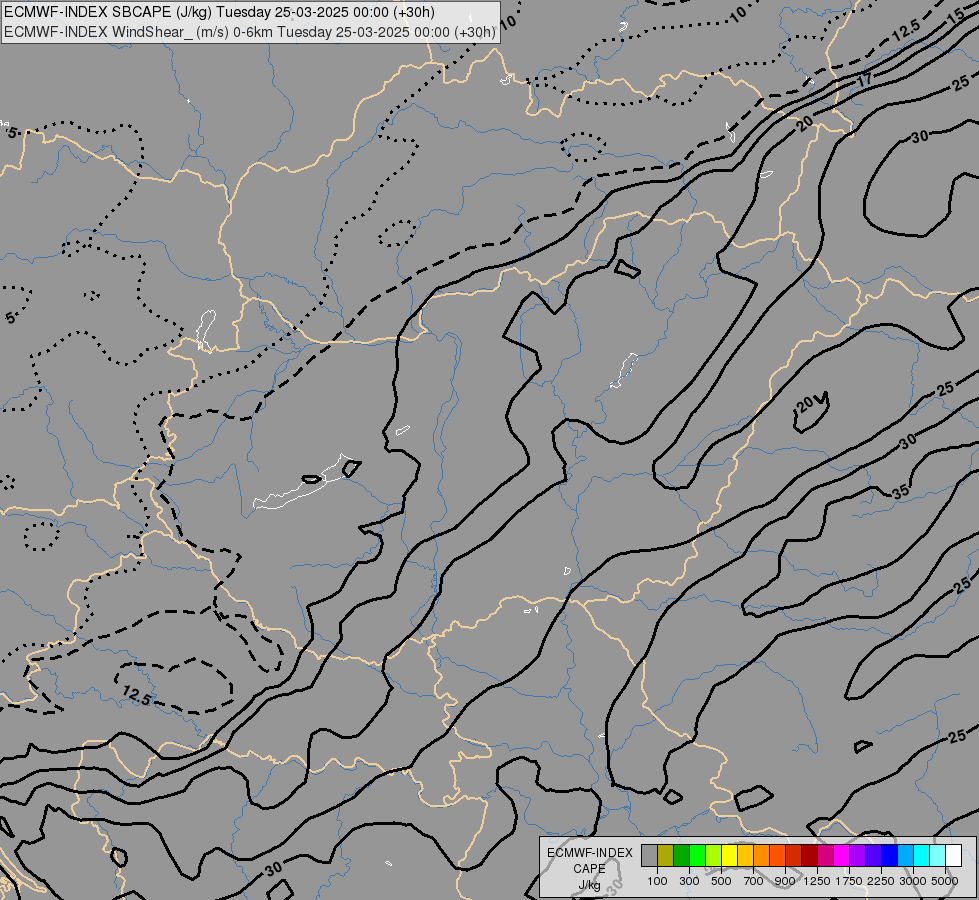The image size is (979, 900).
Task: Select the purple legend swatch
Action: tap(858, 856)
